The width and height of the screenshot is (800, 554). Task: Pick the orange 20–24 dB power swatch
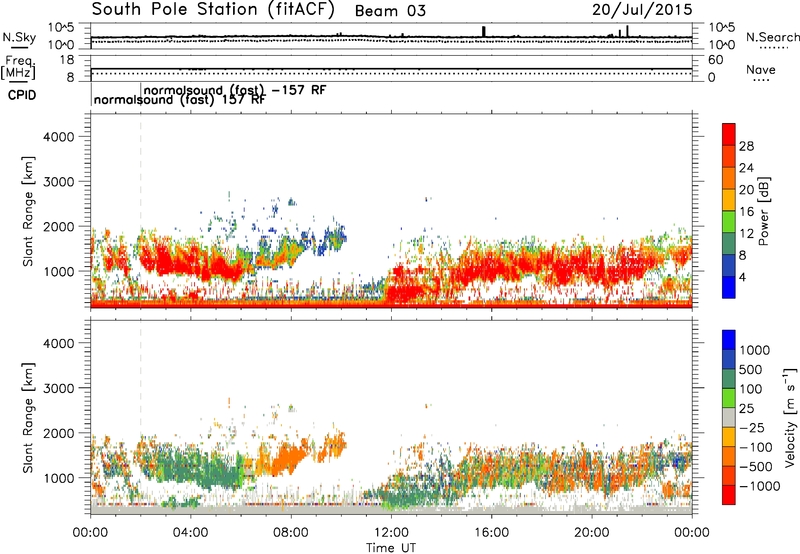(729, 178)
